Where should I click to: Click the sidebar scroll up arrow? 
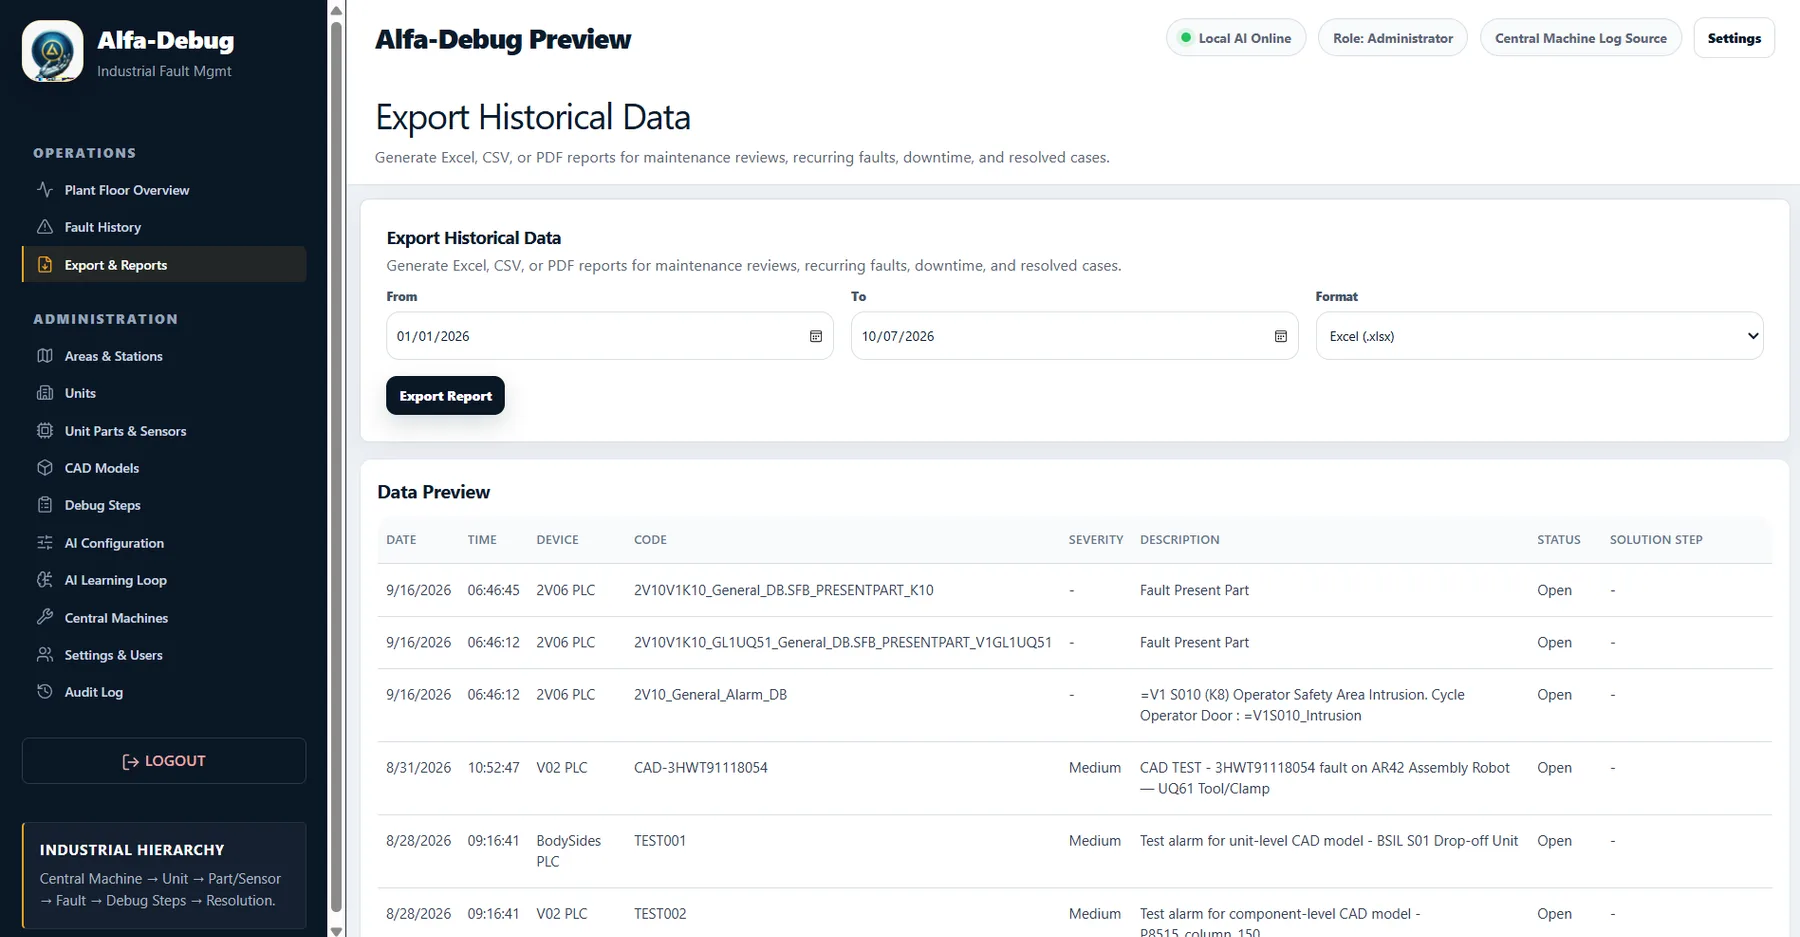tap(337, 10)
